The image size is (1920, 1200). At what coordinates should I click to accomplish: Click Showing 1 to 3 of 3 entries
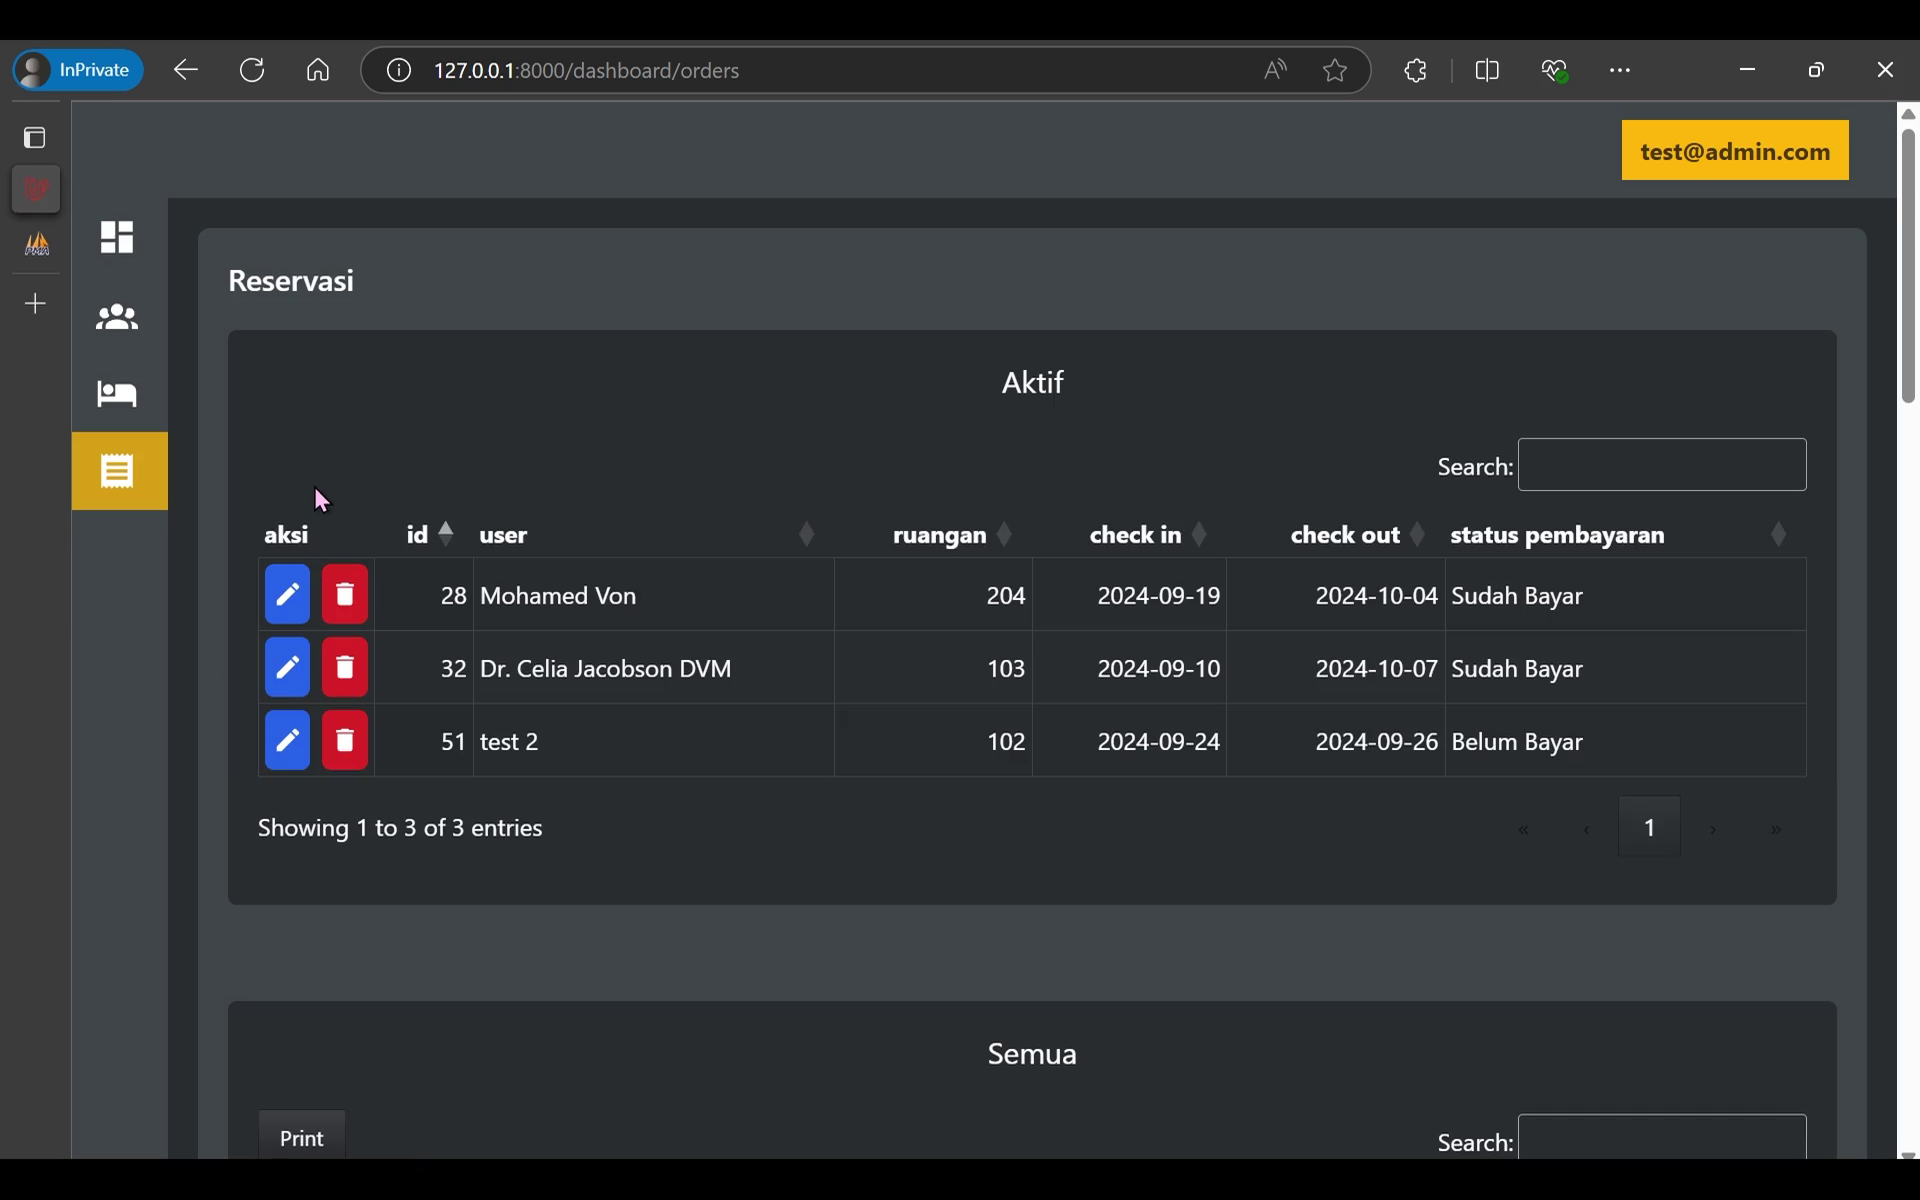point(400,828)
